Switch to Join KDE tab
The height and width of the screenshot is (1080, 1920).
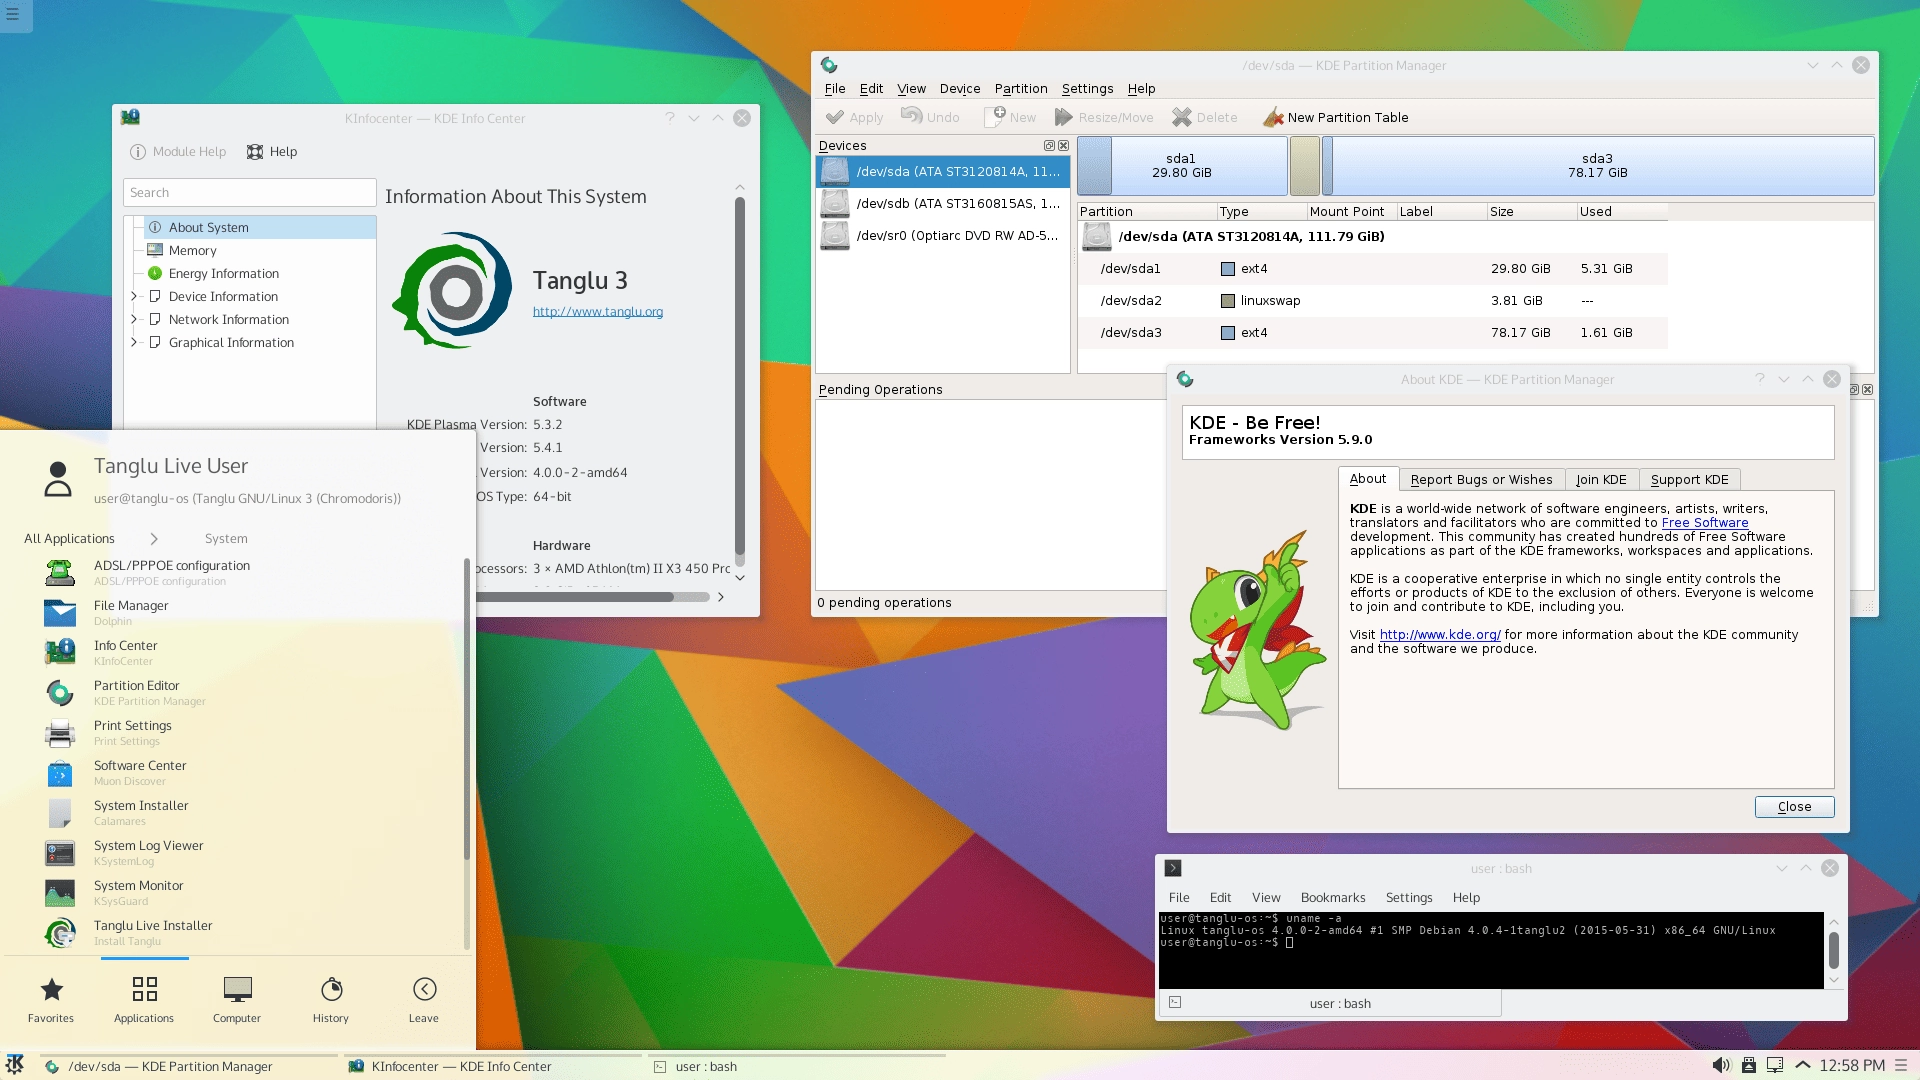tap(1601, 480)
